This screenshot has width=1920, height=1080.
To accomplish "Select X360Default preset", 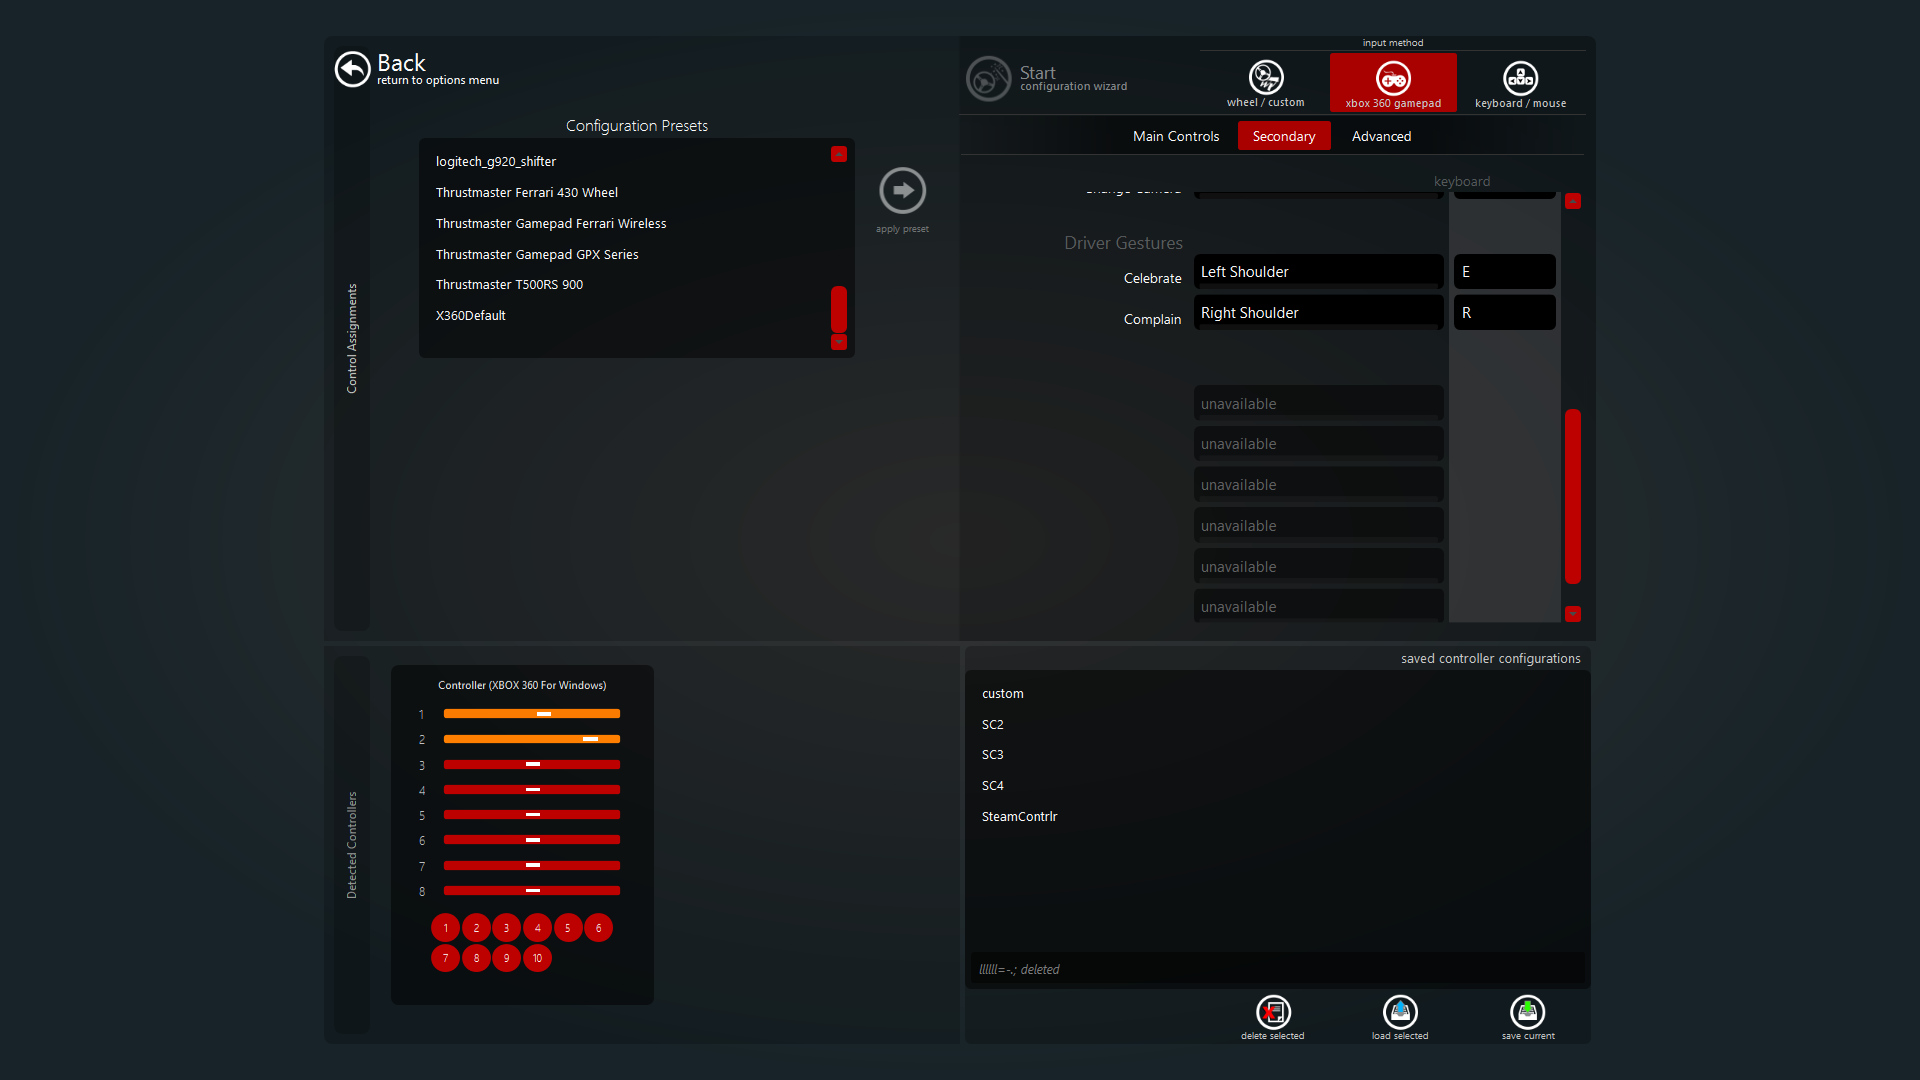I will coord(470,315).
